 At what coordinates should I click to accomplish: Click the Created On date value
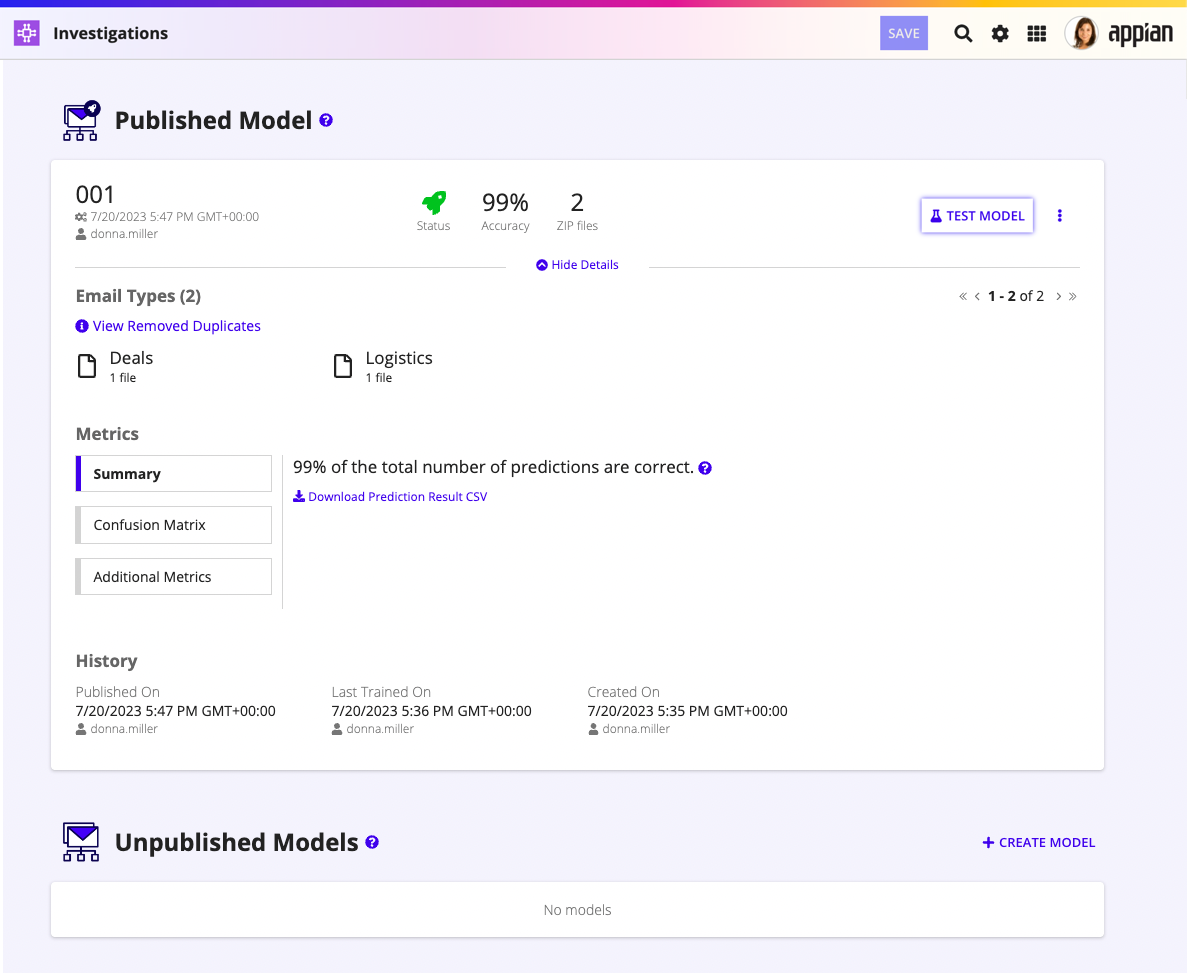(687, 711)
